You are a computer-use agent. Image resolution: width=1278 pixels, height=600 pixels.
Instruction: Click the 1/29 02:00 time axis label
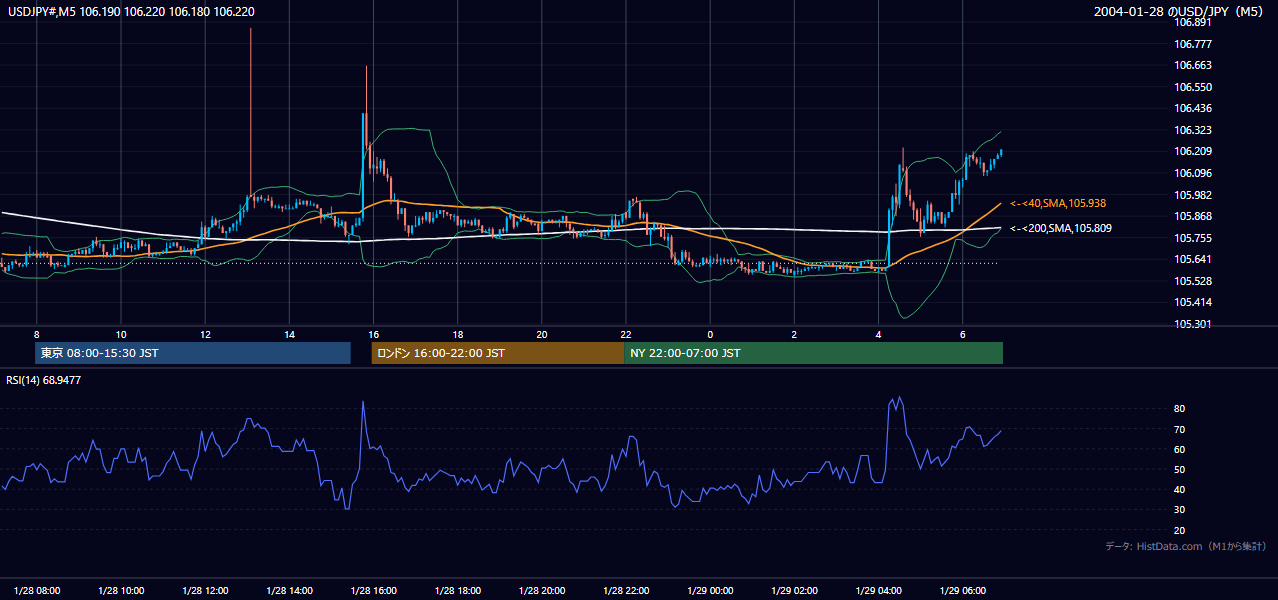(794, 591)
